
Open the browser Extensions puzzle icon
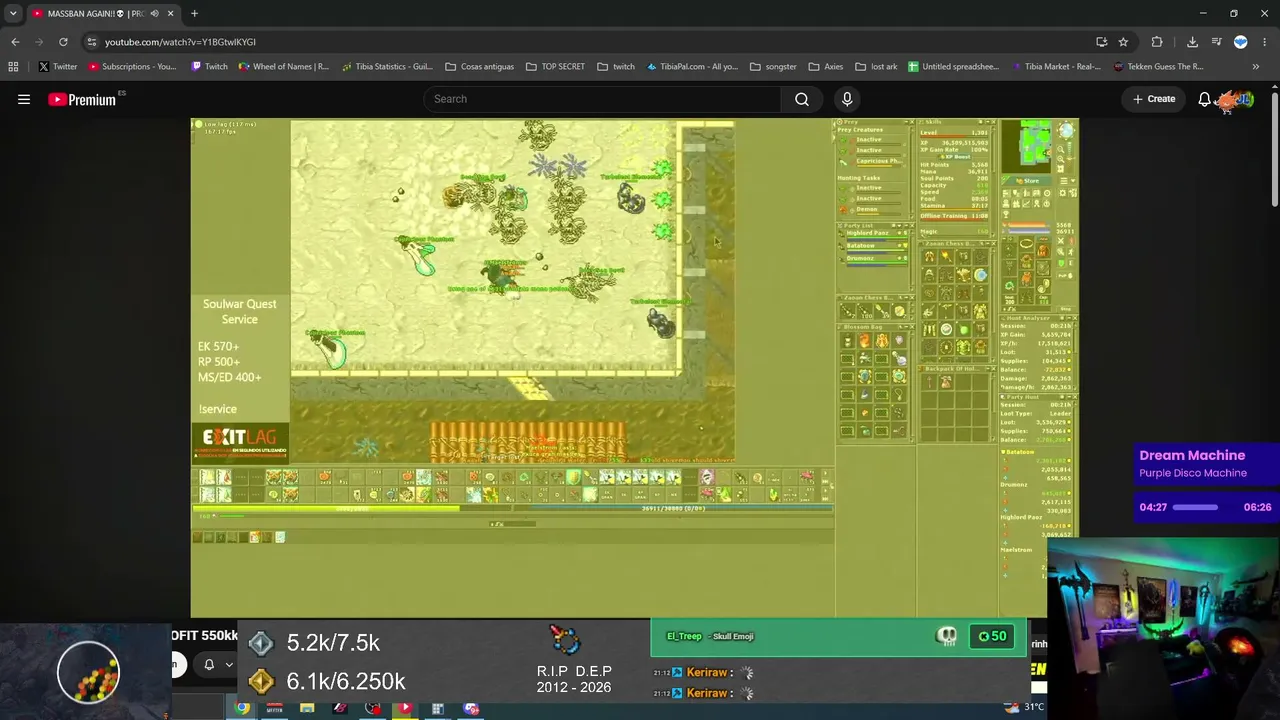[x=1157, y=42]
